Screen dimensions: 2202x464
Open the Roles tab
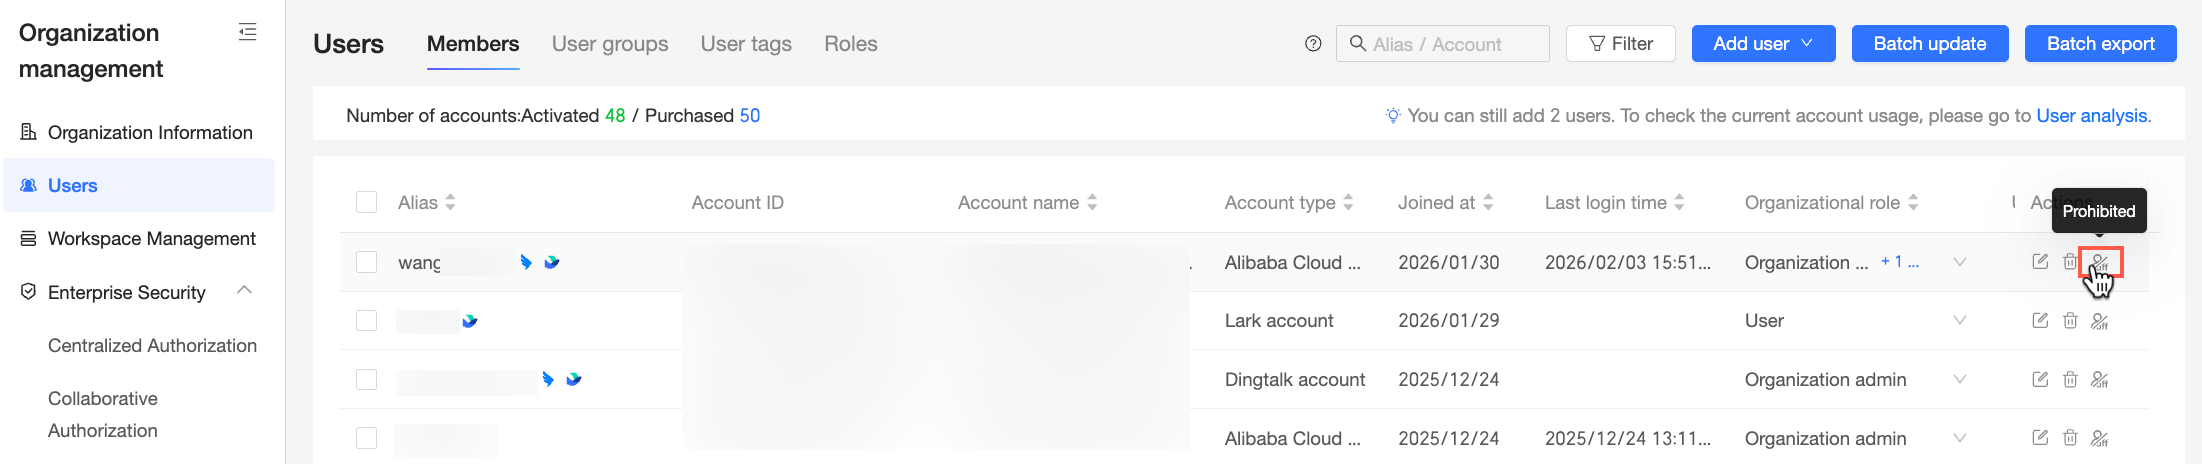[x=850, y=44]
